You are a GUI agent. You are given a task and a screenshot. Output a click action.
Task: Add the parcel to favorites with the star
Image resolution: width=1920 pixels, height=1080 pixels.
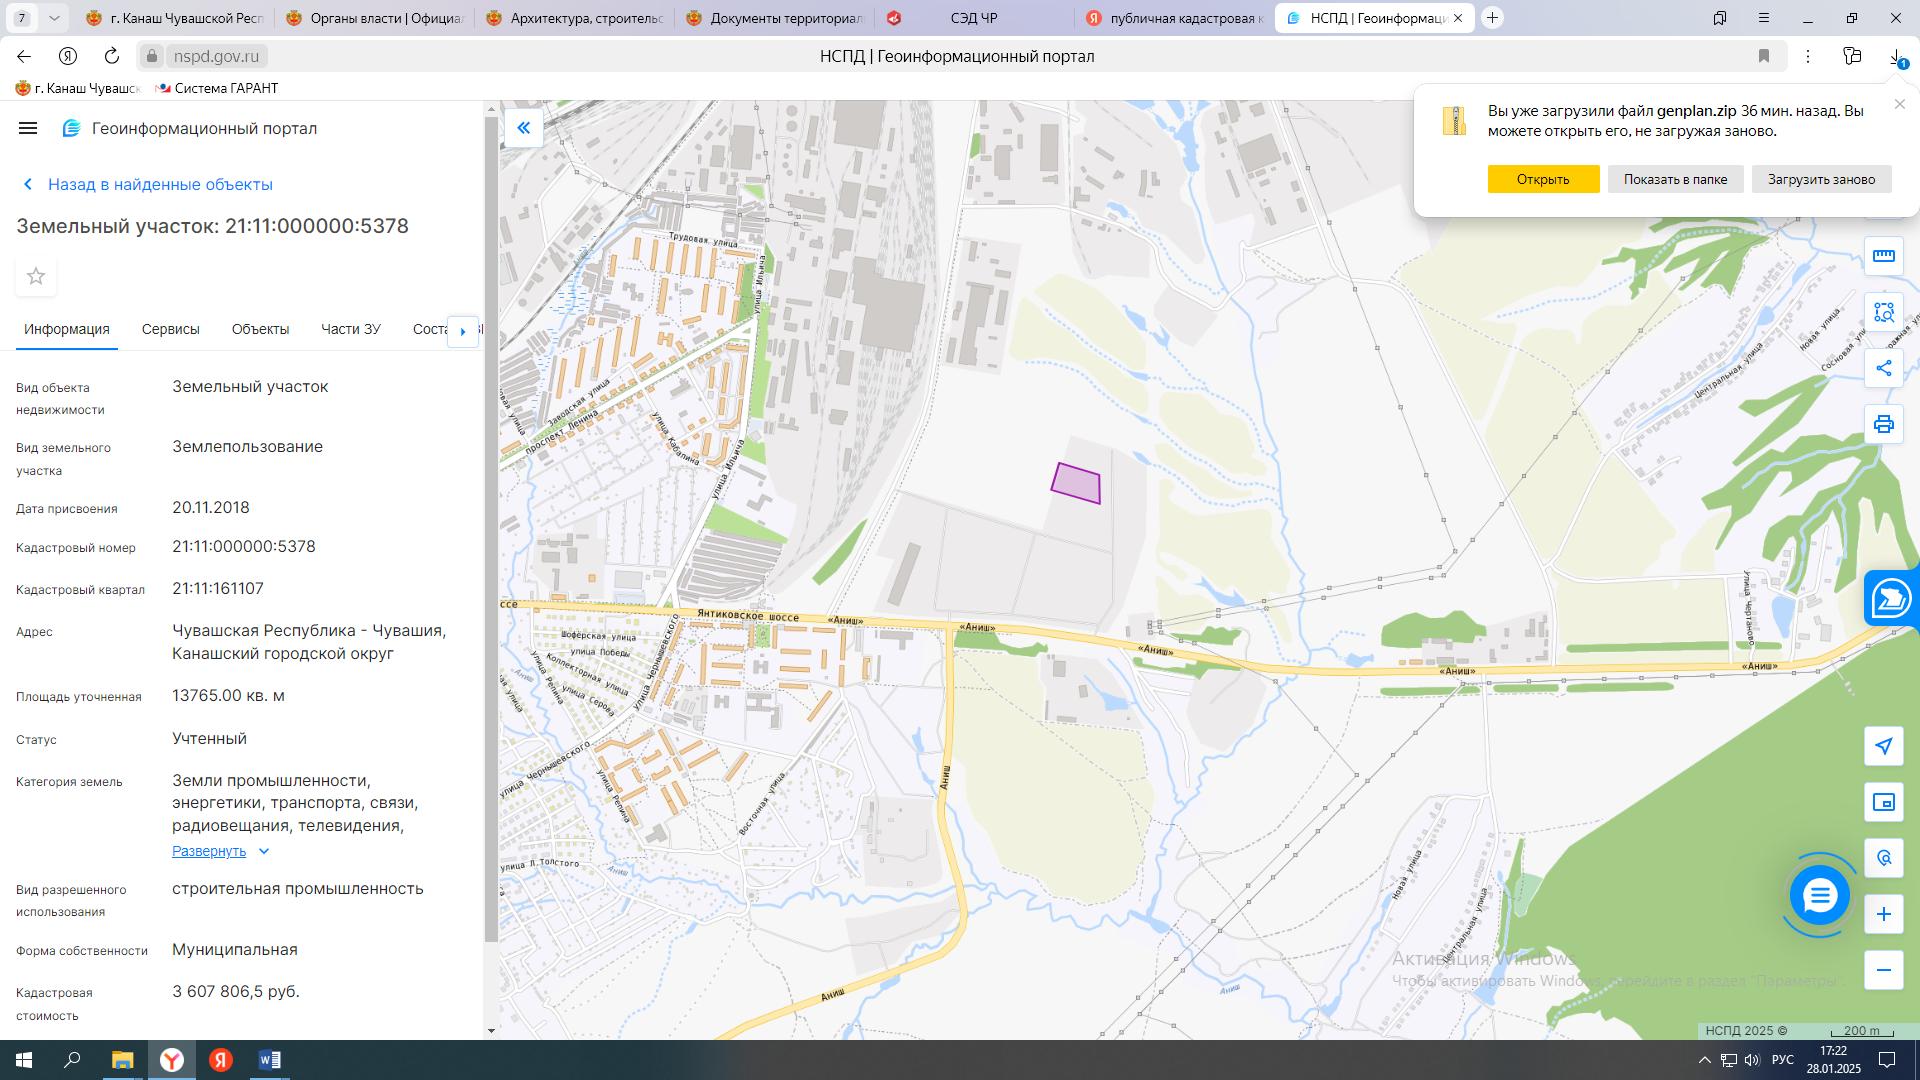(x=36, y=276)
